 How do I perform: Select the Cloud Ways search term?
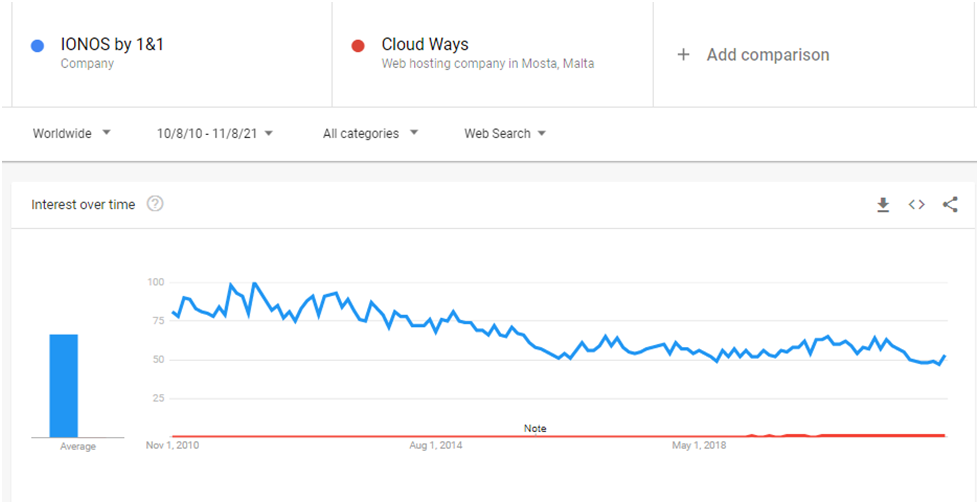tap(425, 44)
